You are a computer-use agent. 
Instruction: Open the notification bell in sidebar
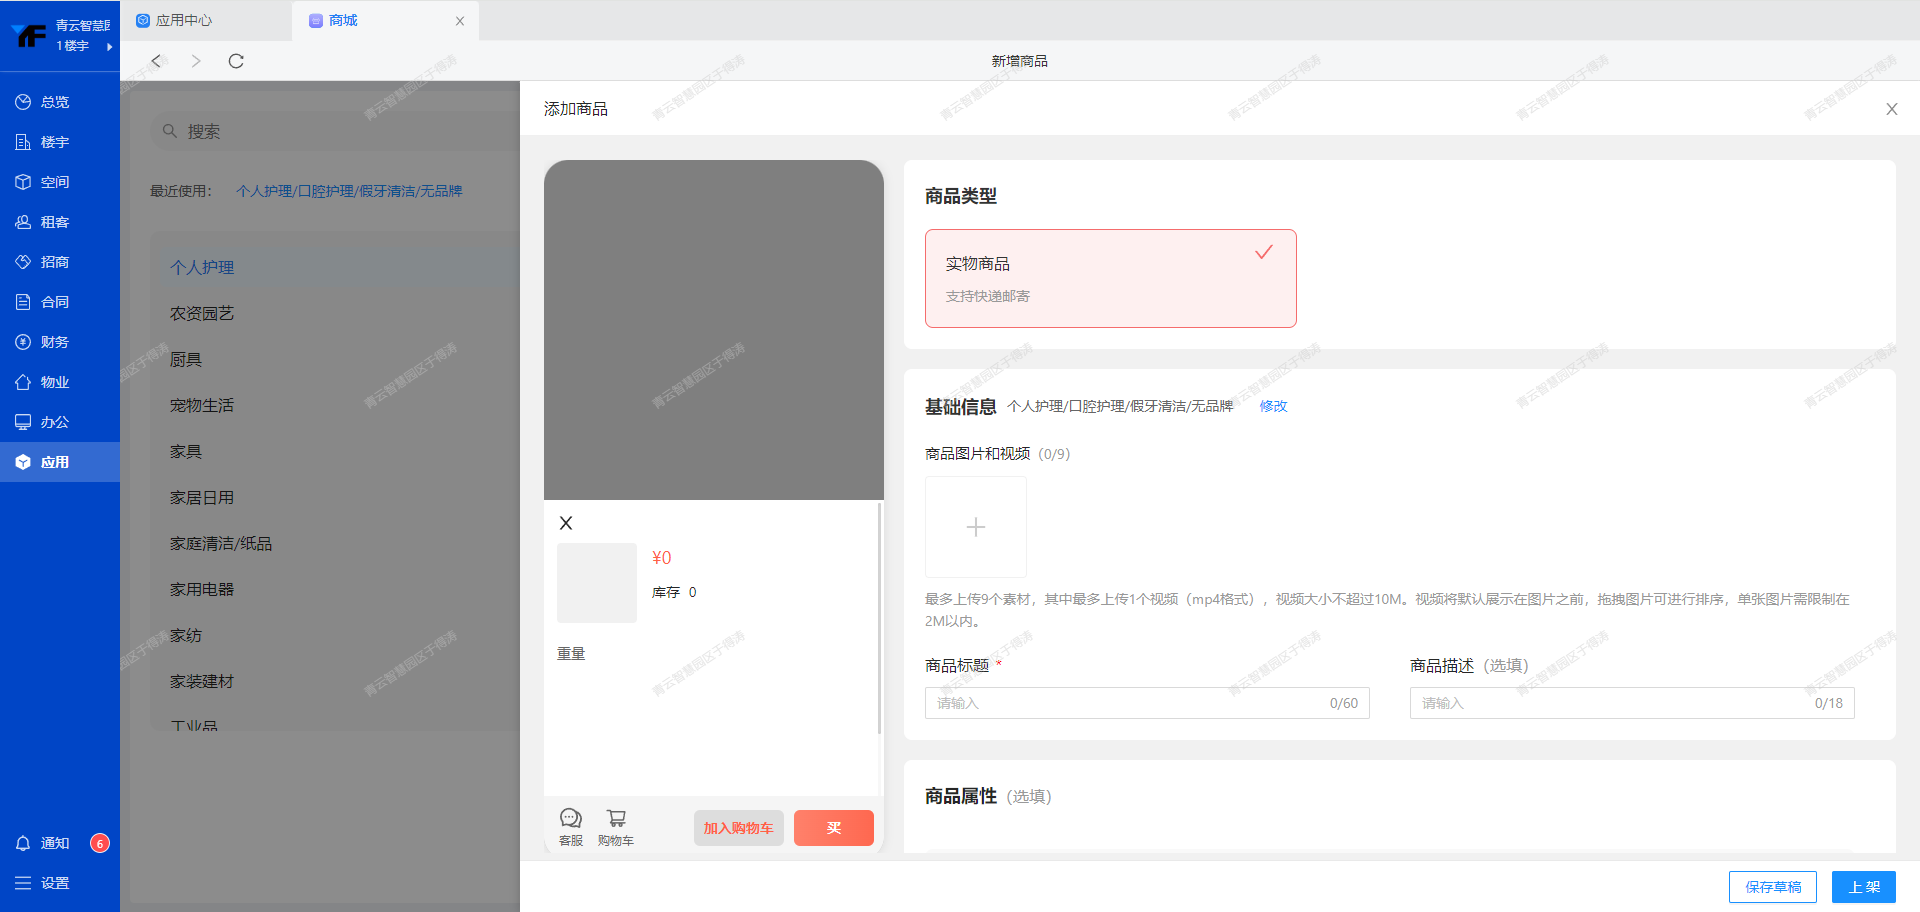point(23,843)
